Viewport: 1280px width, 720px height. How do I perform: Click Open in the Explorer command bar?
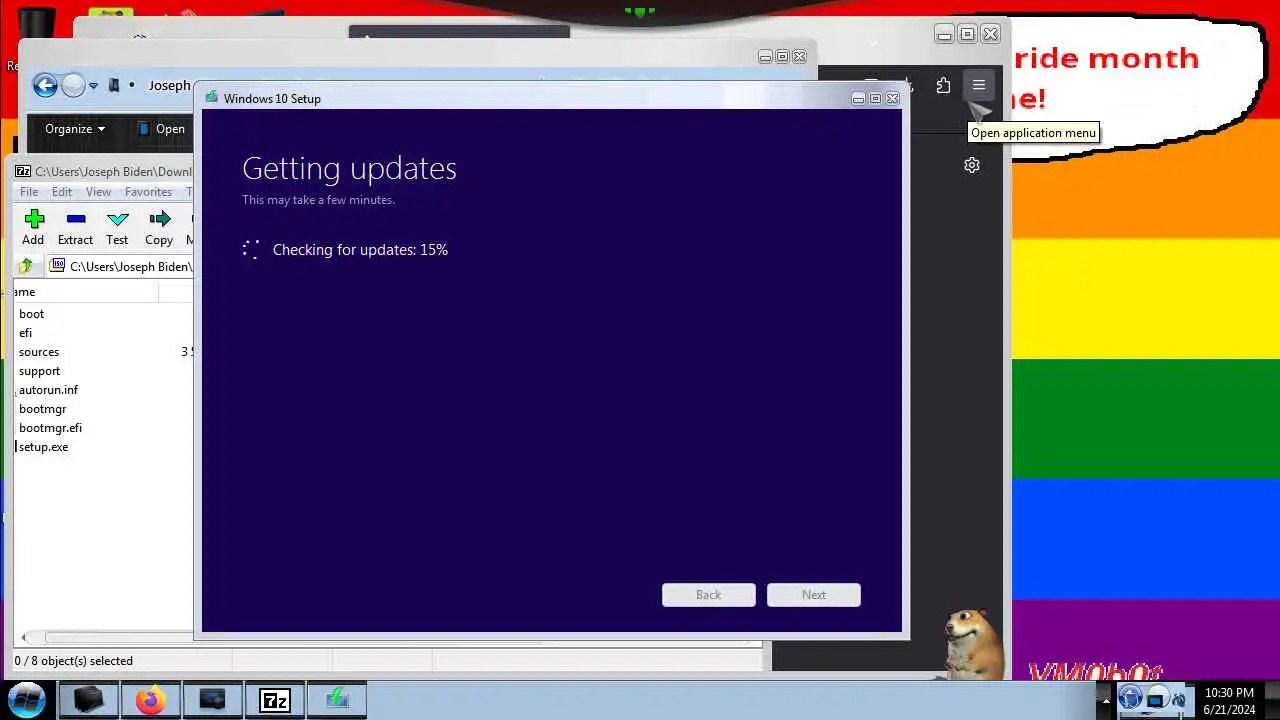(x=161, y=129)
